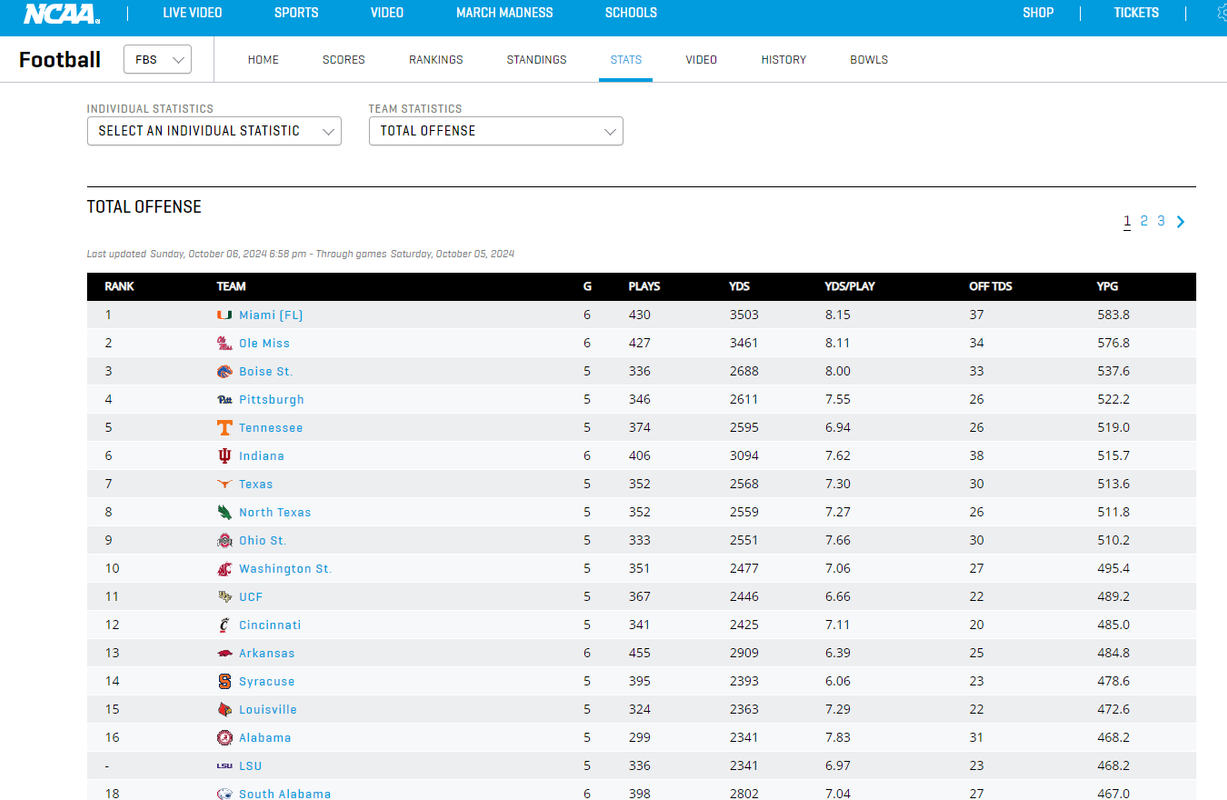
Task: Click the RANK column header
Action: [119, 286]
